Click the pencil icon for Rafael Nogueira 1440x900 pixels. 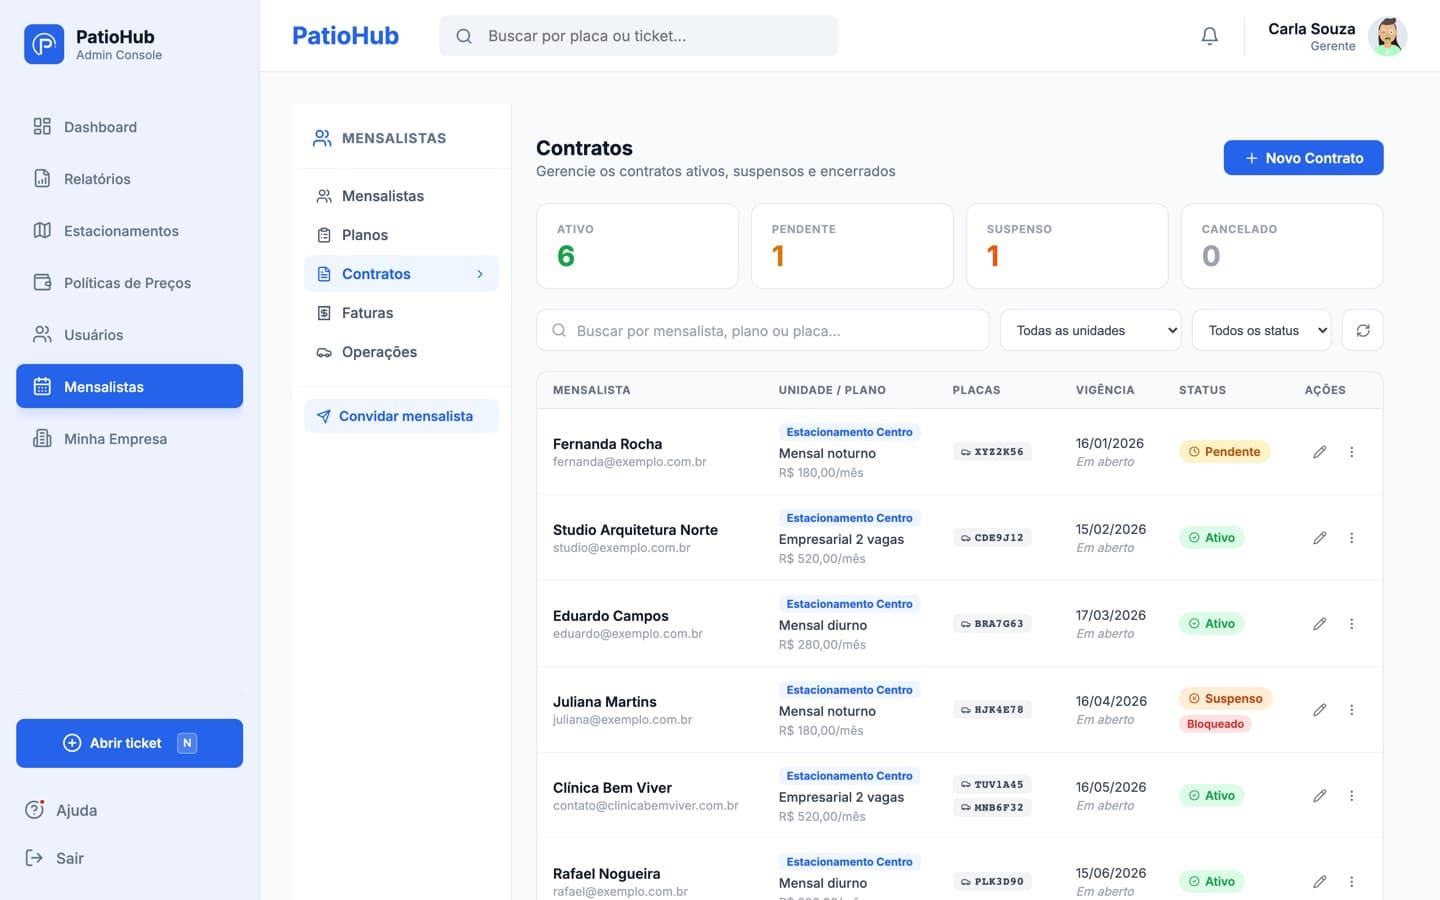(1319, 882)
